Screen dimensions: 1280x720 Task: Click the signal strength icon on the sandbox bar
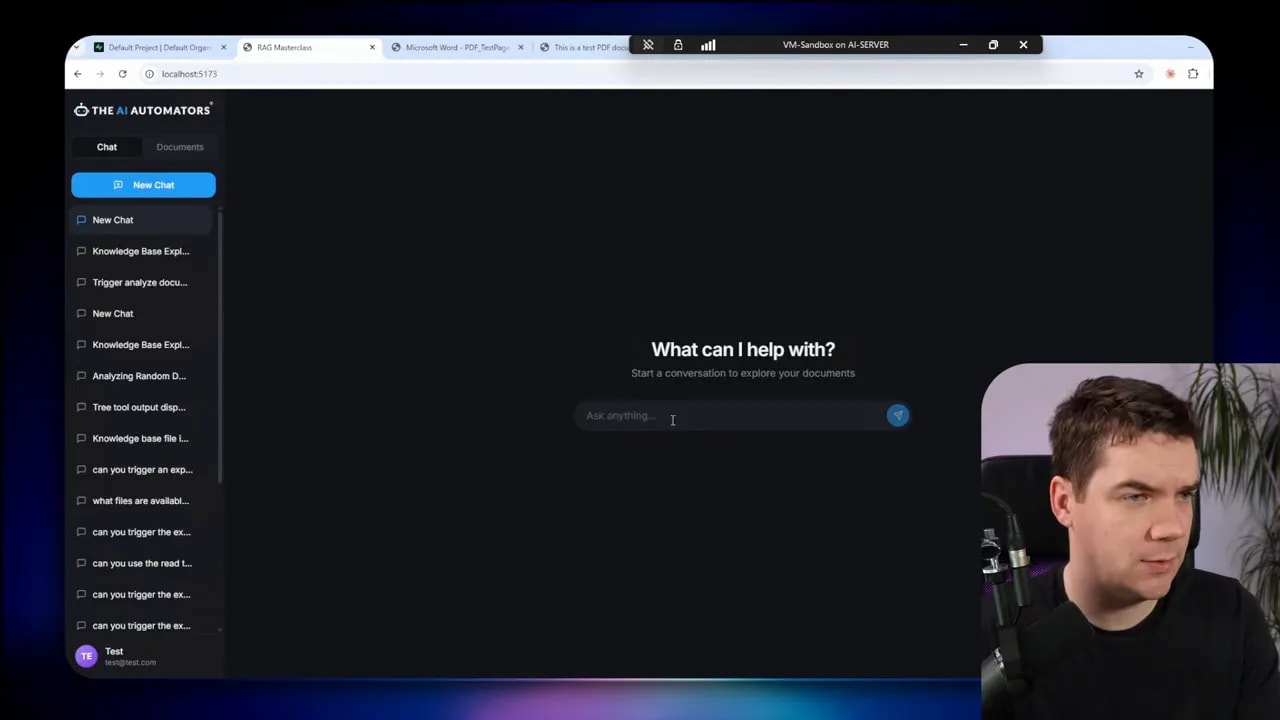pos(708,44)
